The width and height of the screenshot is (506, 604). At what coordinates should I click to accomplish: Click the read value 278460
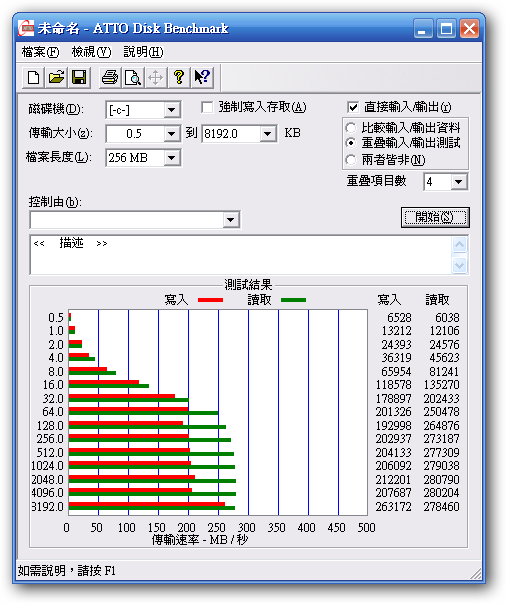(x=442, y=507)
